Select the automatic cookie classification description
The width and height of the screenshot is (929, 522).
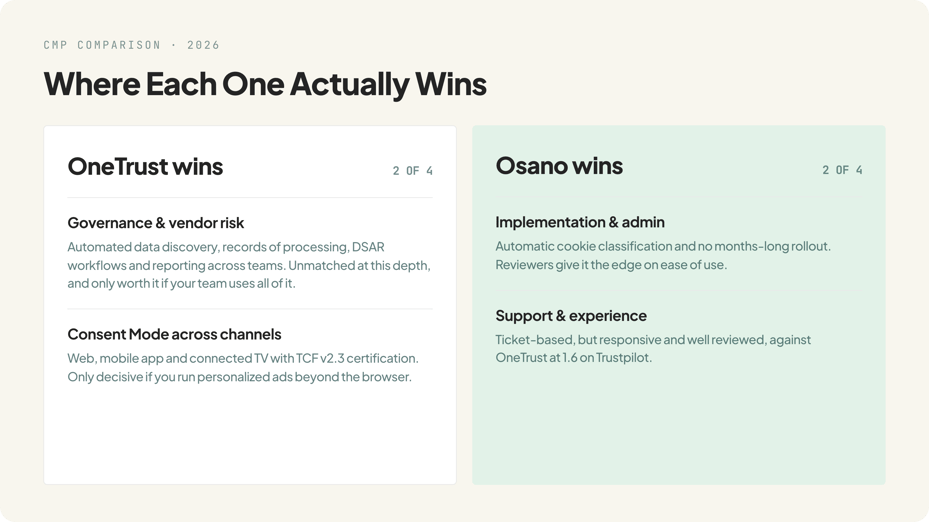coord(663,255)
